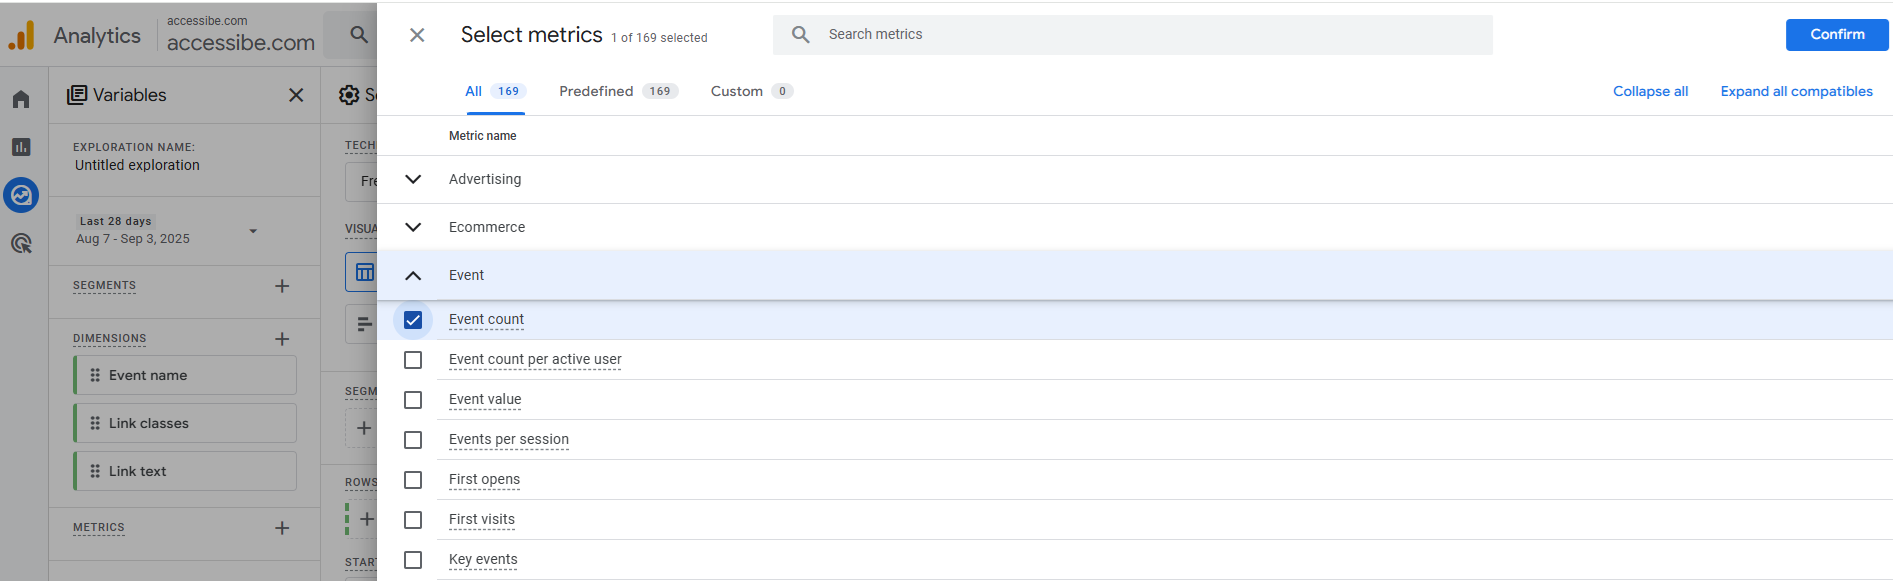This screenshot has width=1893, height=581.
Task: Click the search icon in metrics search
Action: tap(801, 35)
